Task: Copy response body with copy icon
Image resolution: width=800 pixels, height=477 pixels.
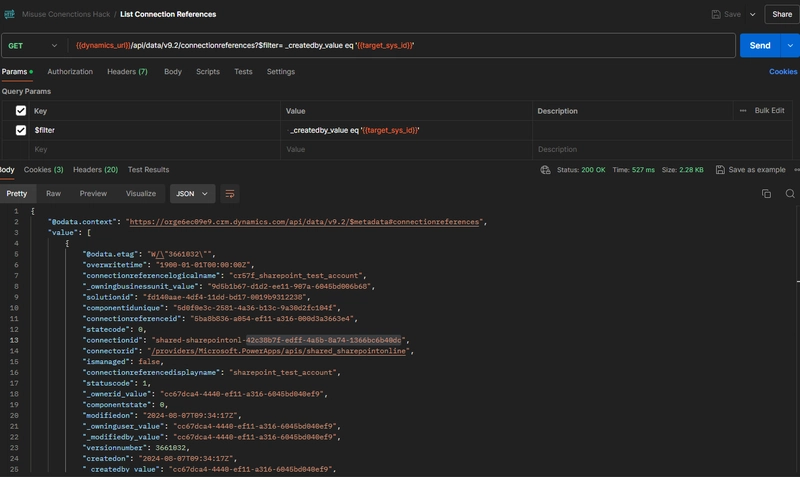Action: [x=766, y=193]
